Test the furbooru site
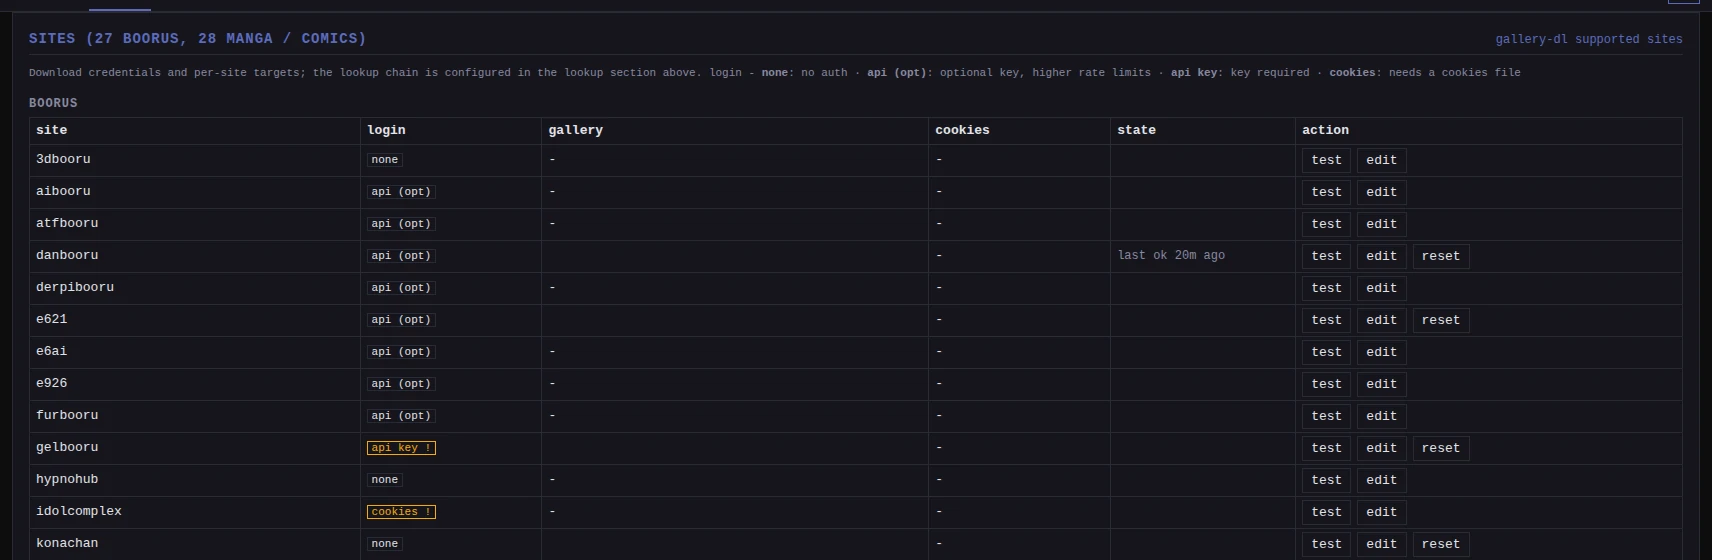The image size is (1712, 560). 1326,416
